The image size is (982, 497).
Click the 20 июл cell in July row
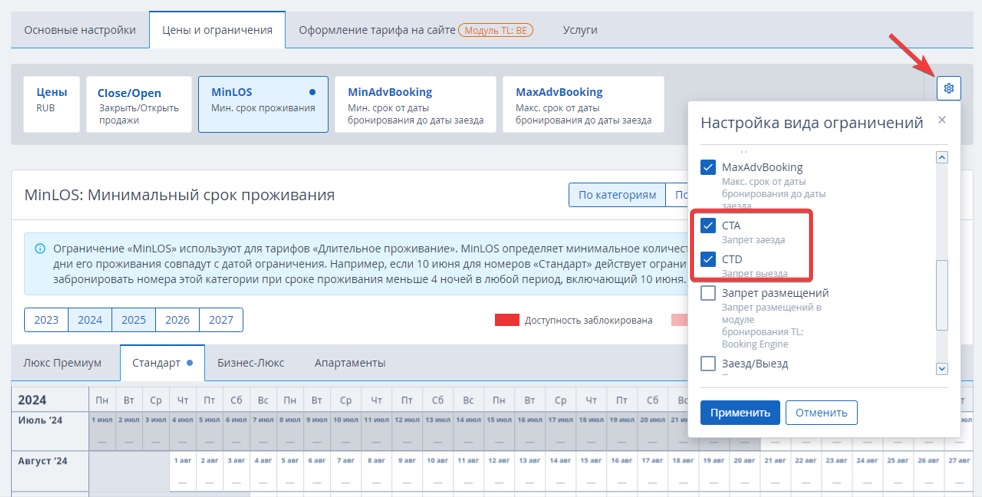[652, 430]
